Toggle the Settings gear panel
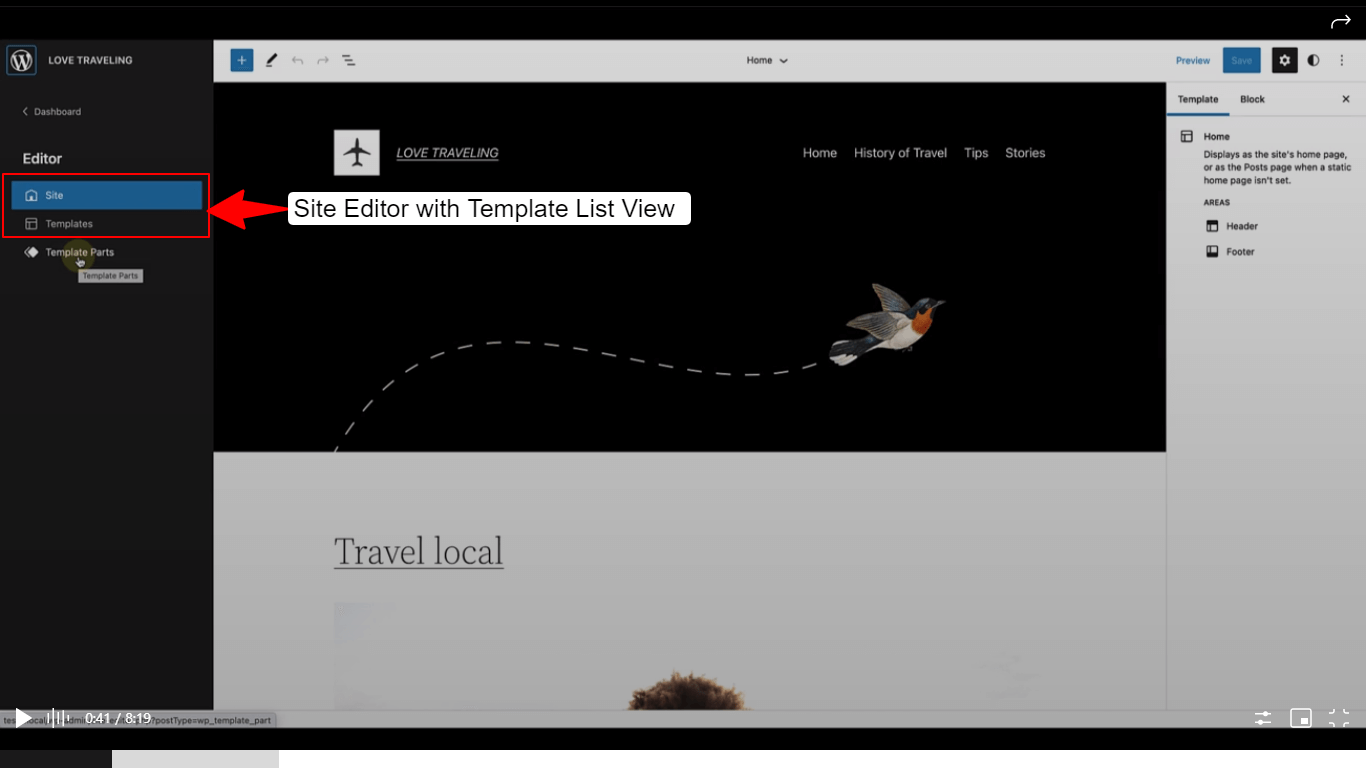Image resolution: width=1366 pixels, height=768 pixels. pos(1284,60)
